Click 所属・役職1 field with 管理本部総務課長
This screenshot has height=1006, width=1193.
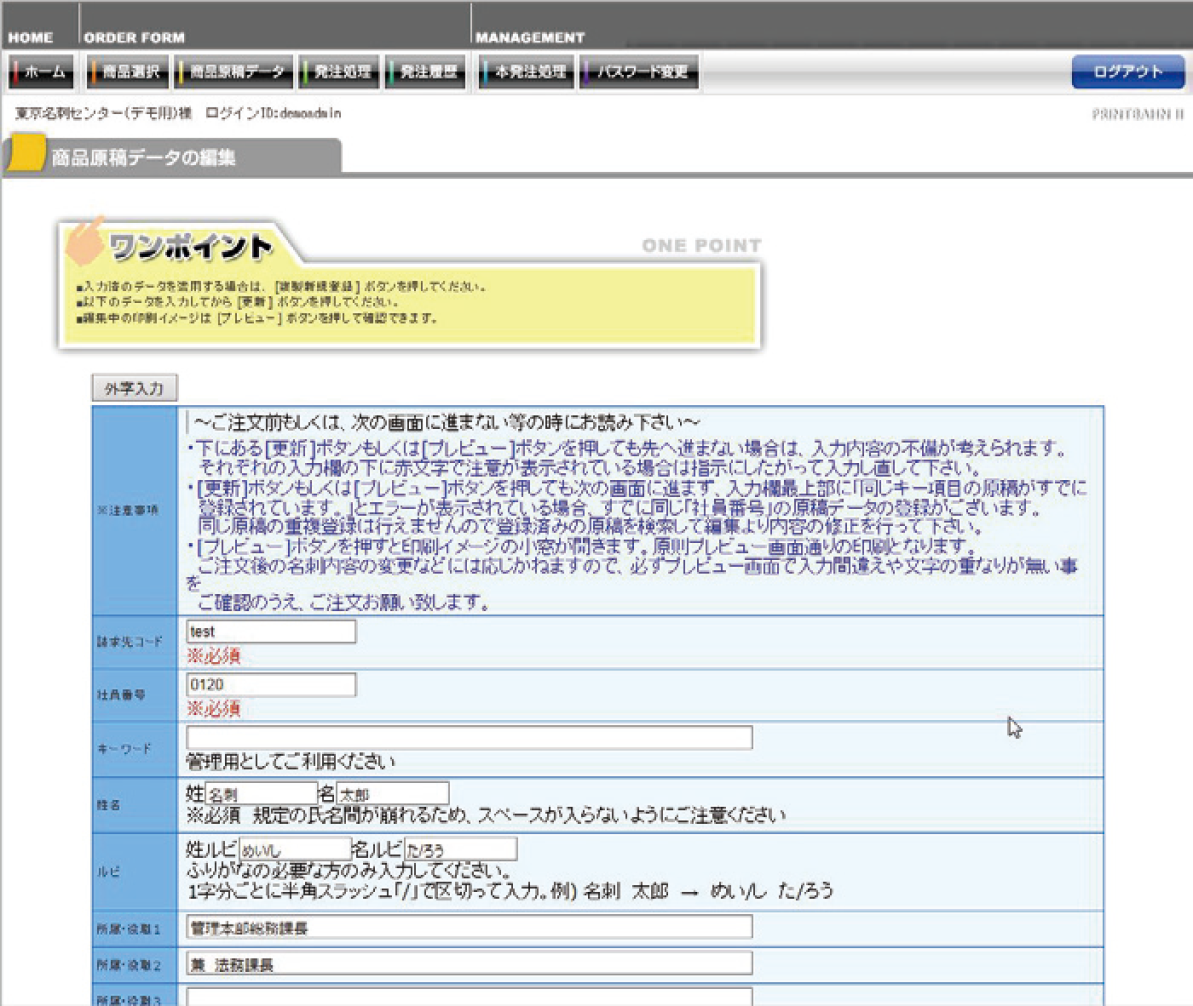tap(469, 927)
